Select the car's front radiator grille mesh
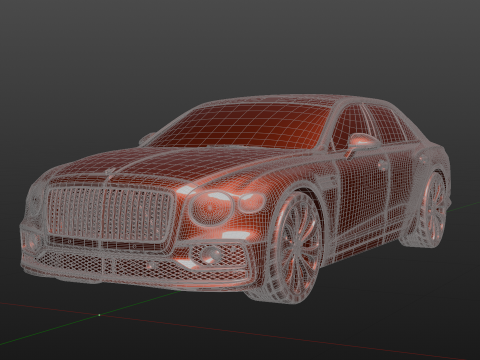The height and width of the screenshot is (360, 480). (x=111, y=215)
